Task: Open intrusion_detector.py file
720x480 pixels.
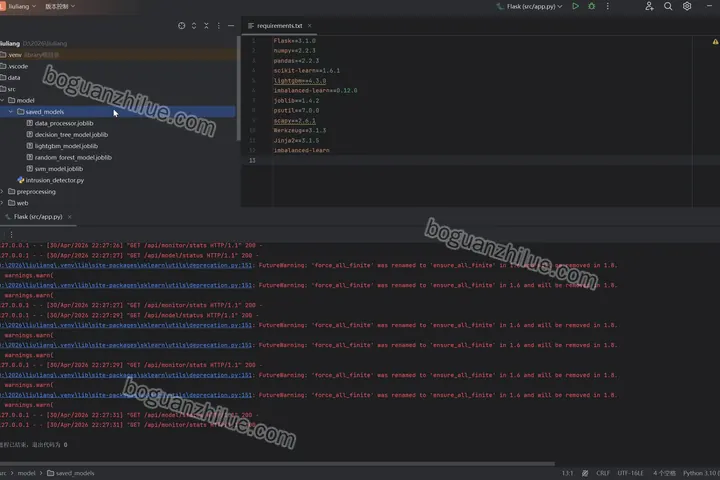Action: (54, 181)
